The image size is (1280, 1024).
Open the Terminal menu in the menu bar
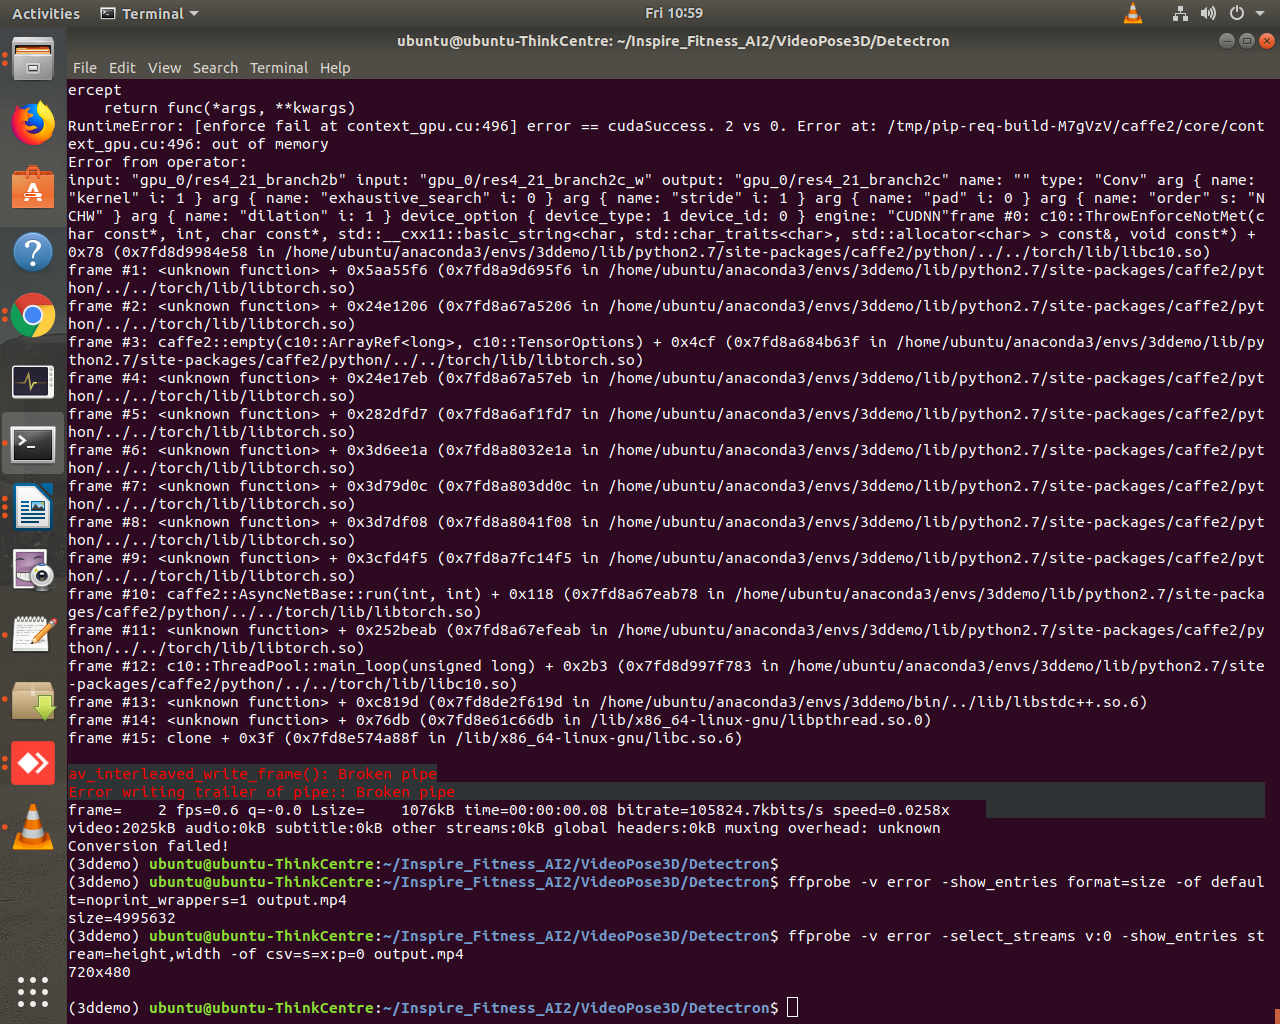(279, 68)
